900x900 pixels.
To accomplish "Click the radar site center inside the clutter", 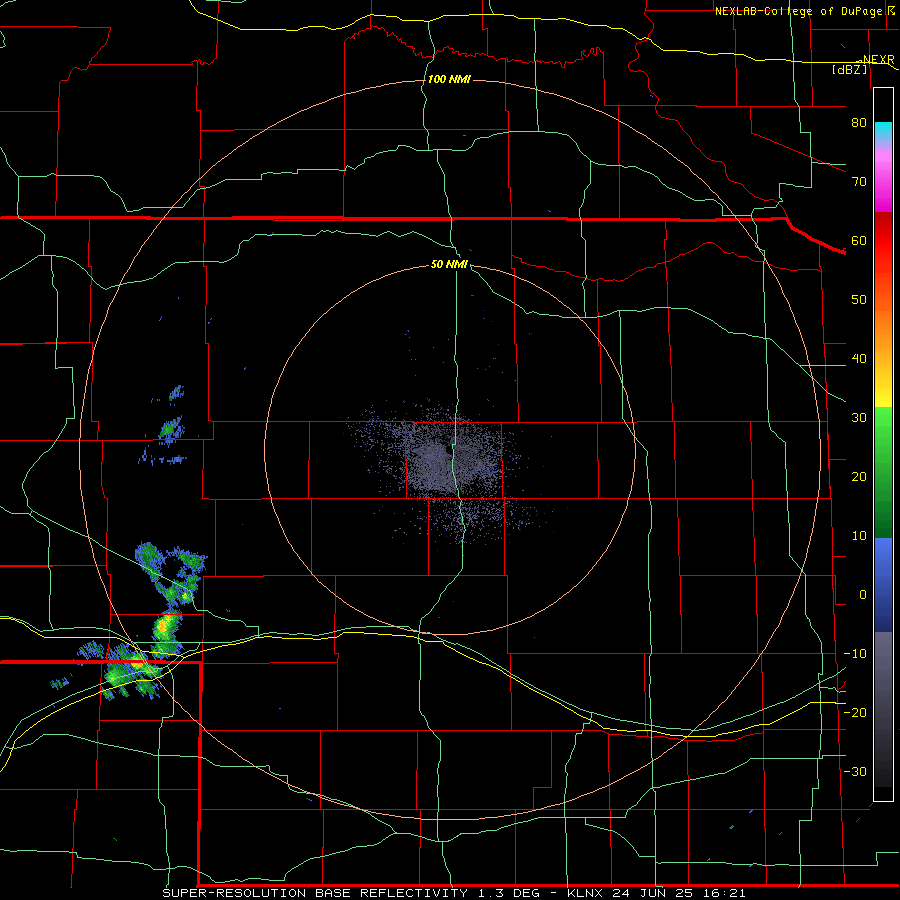I will coord(448,452).
